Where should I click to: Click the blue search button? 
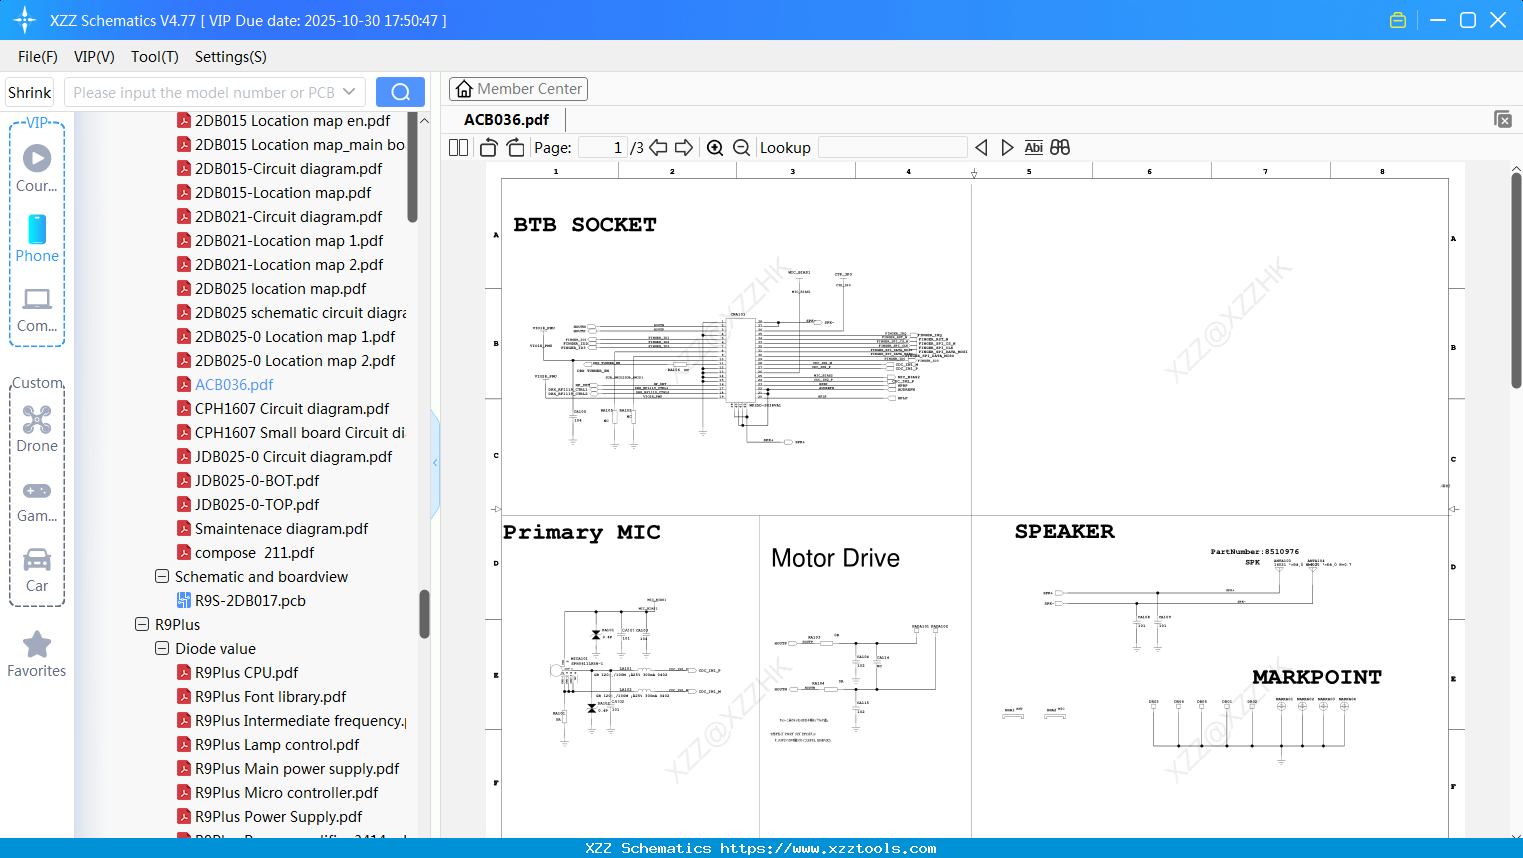coord(400,92)
